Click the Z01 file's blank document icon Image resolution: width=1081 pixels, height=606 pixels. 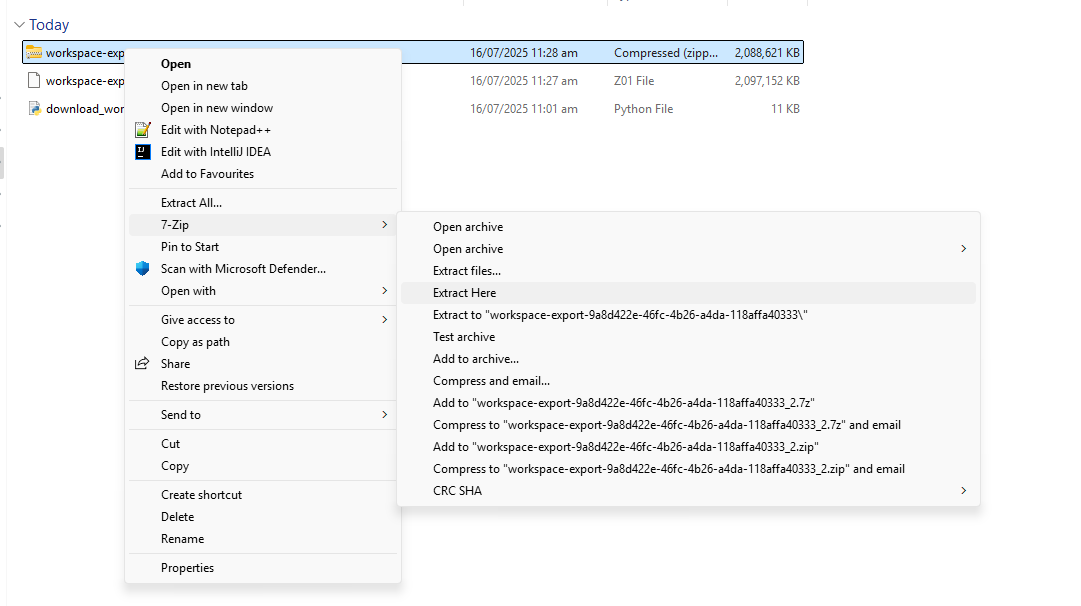(34, 80)
